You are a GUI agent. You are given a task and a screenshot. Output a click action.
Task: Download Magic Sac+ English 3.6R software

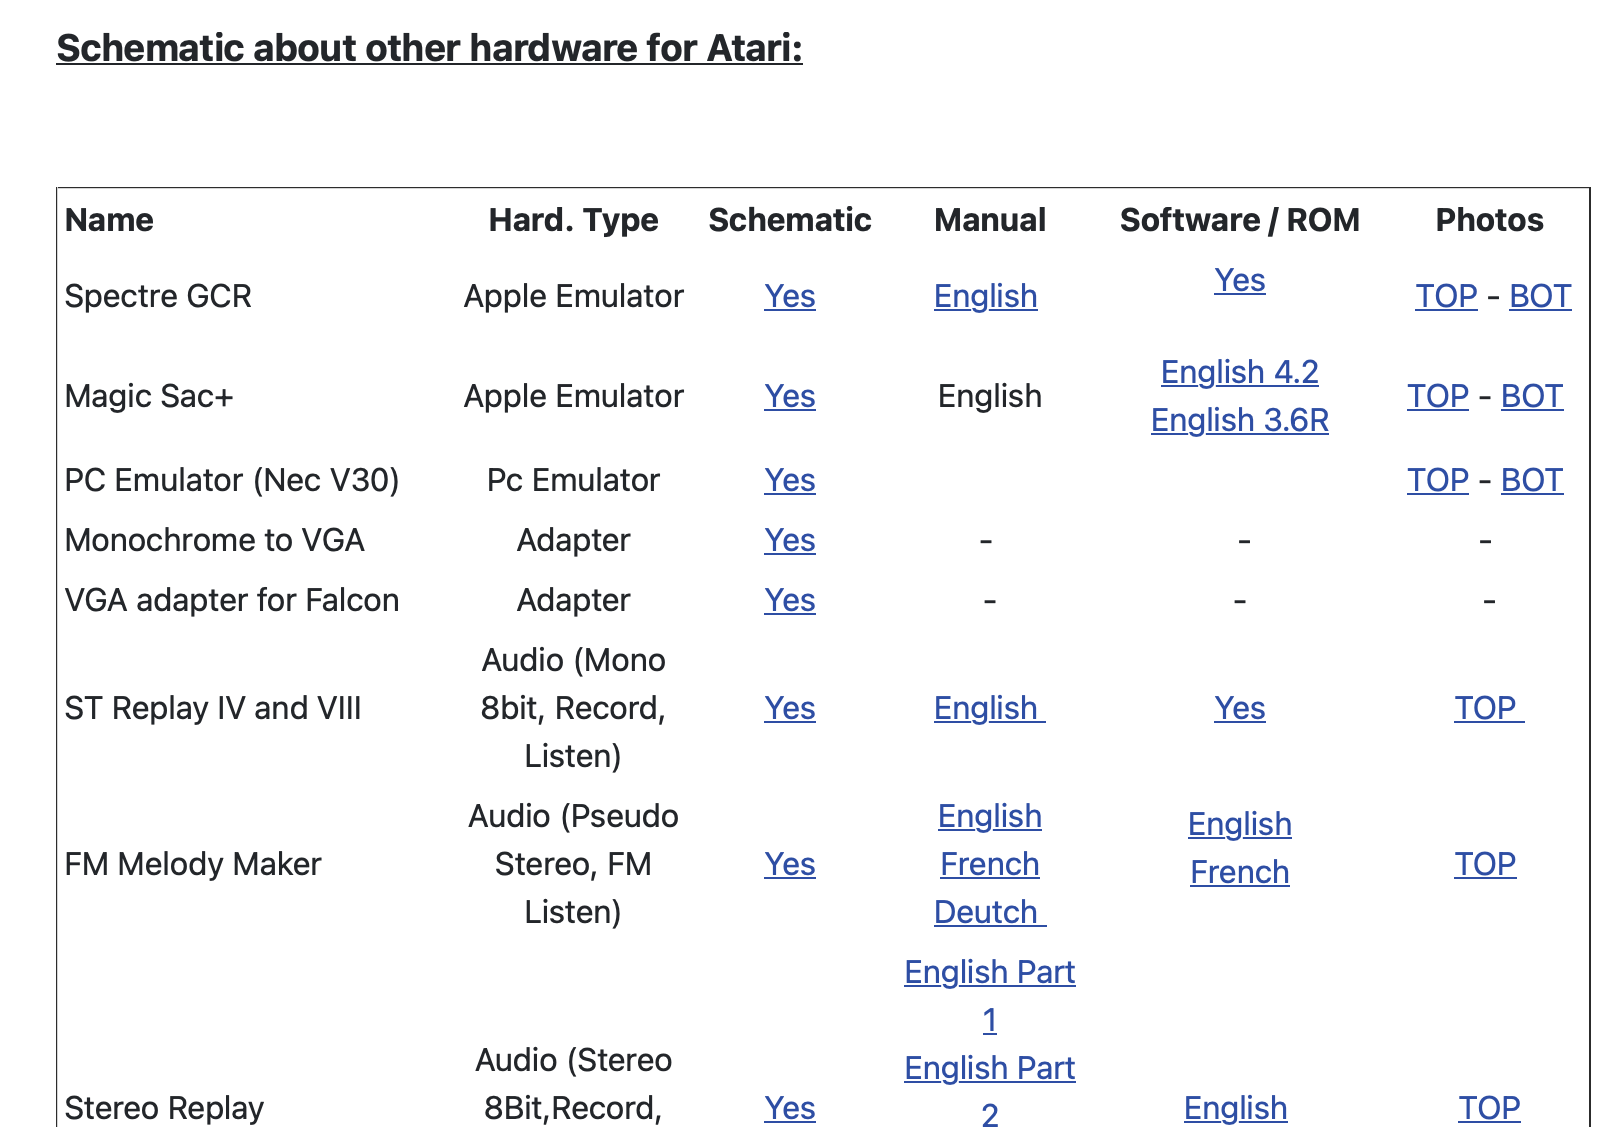coord(1239,420)
